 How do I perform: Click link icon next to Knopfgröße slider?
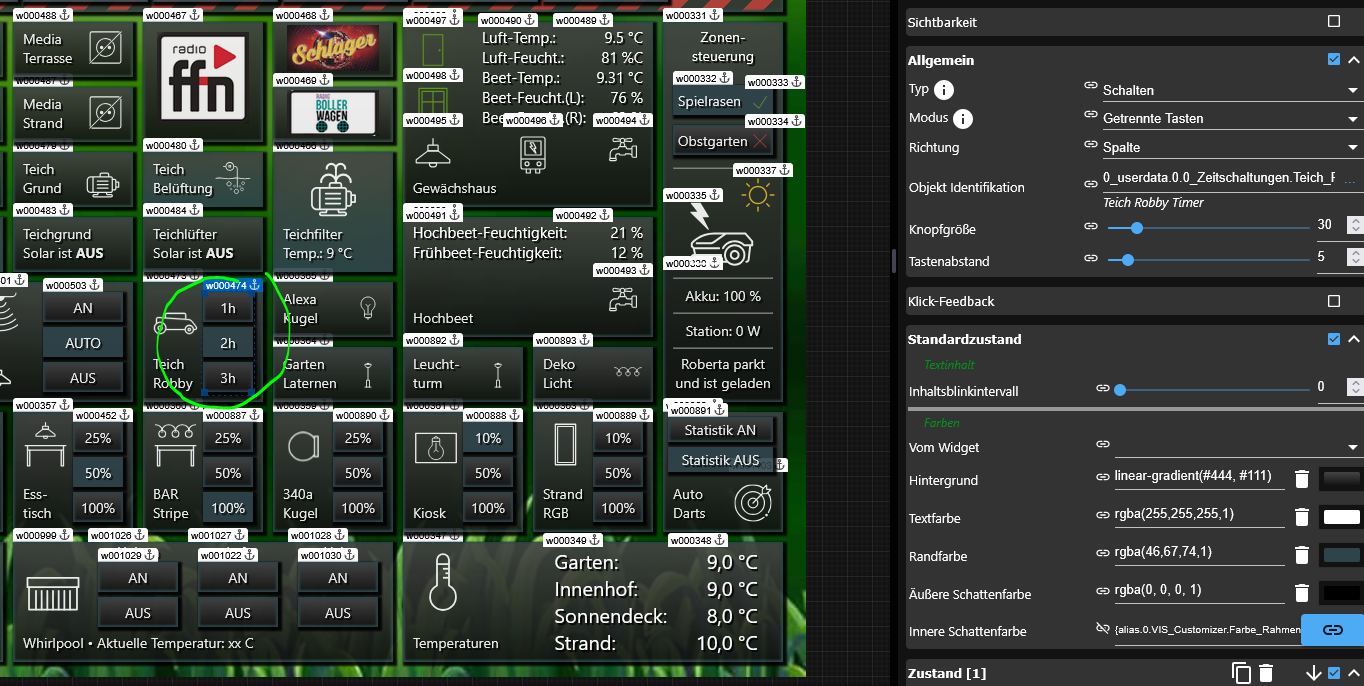pos(1092,227)
